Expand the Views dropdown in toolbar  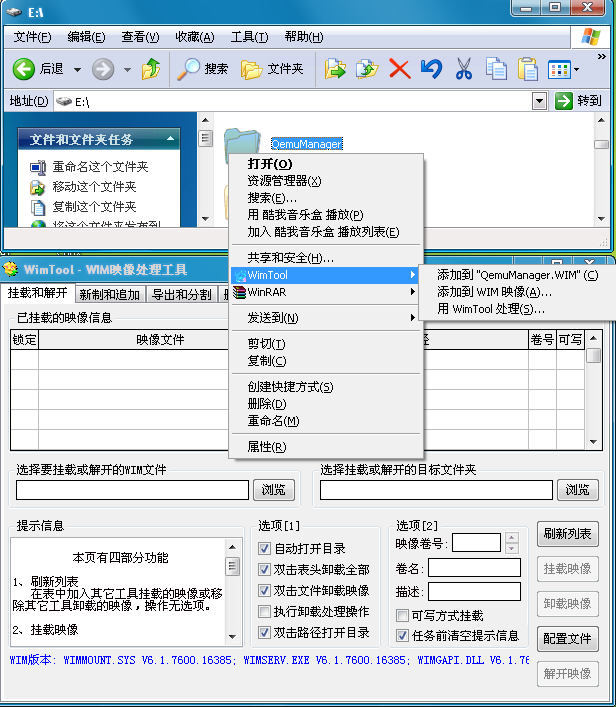576,69
